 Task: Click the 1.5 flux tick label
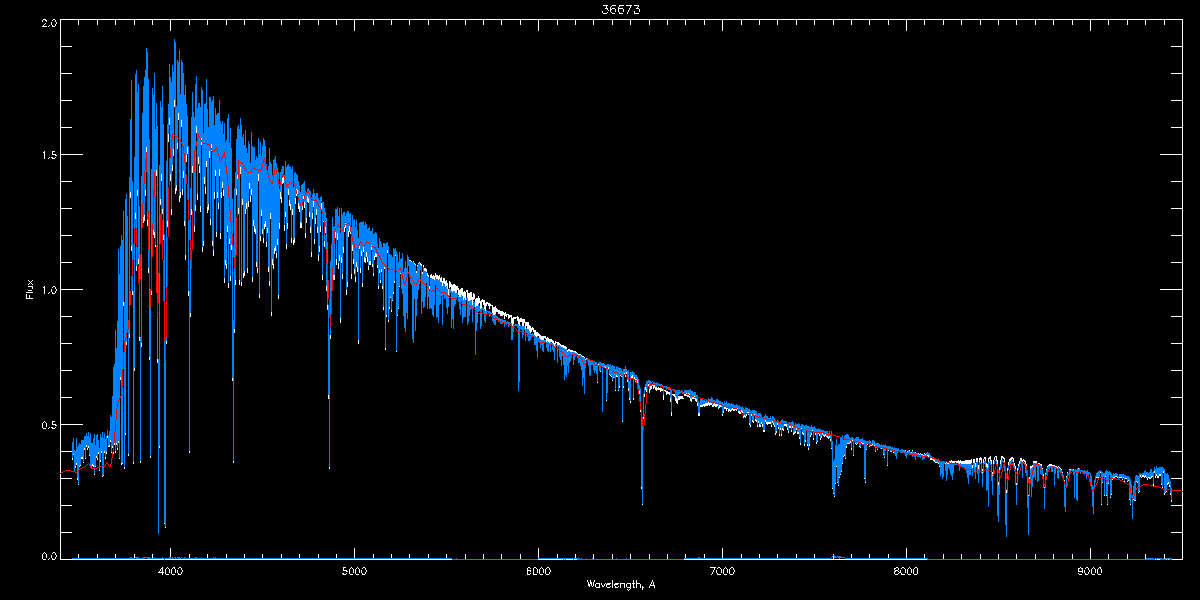click(48, 155)
